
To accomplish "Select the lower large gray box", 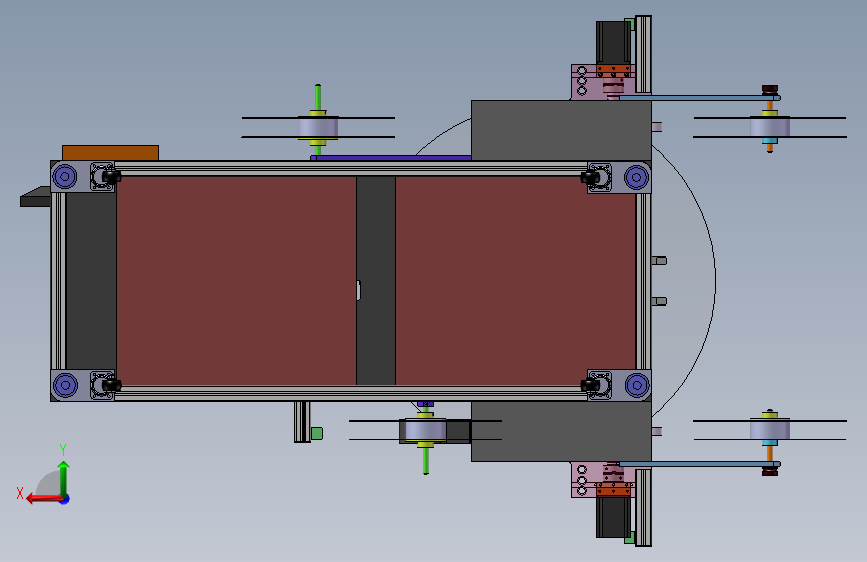I will pyautogui.click(x=561, y=431).
